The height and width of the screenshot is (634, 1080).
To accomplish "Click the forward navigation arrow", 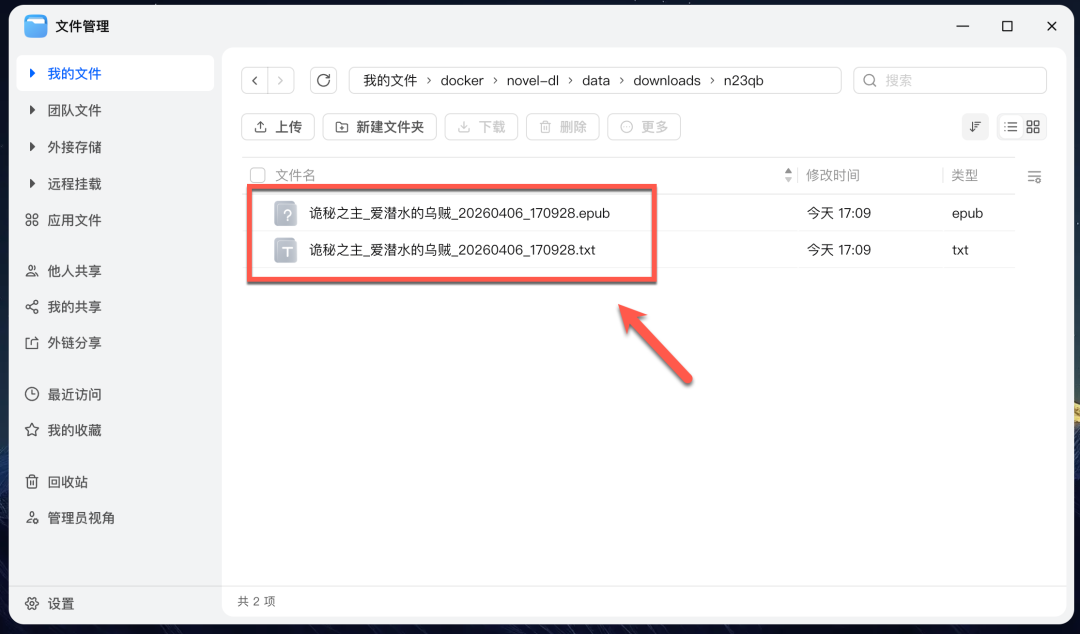I will [x=281, y=81].
